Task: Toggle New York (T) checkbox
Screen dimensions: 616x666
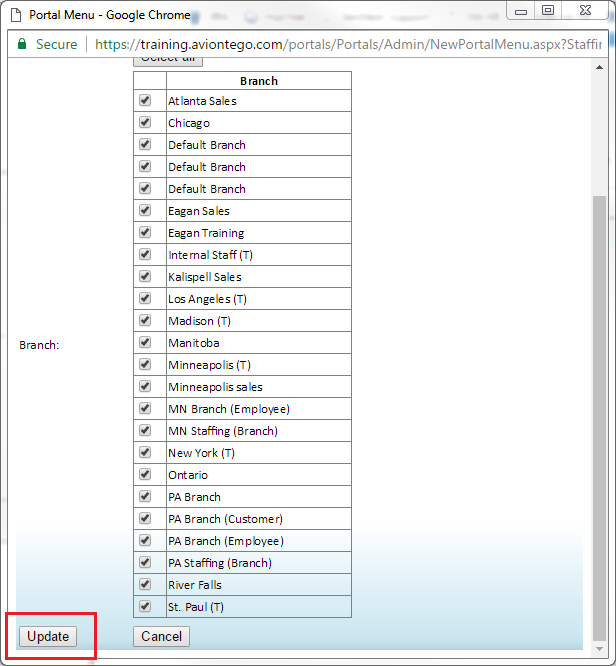Action: [145, 452]
